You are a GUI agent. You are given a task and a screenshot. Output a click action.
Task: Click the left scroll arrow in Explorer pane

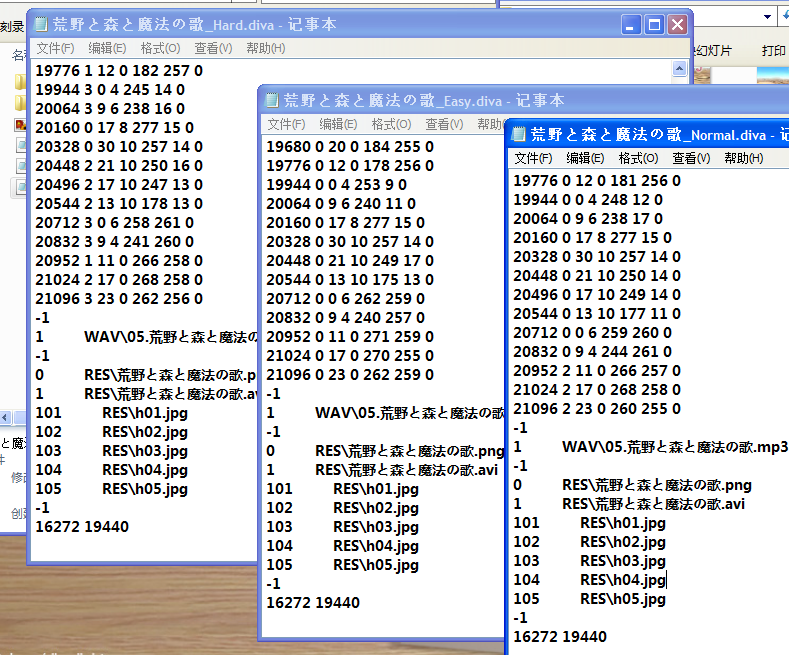5,417
